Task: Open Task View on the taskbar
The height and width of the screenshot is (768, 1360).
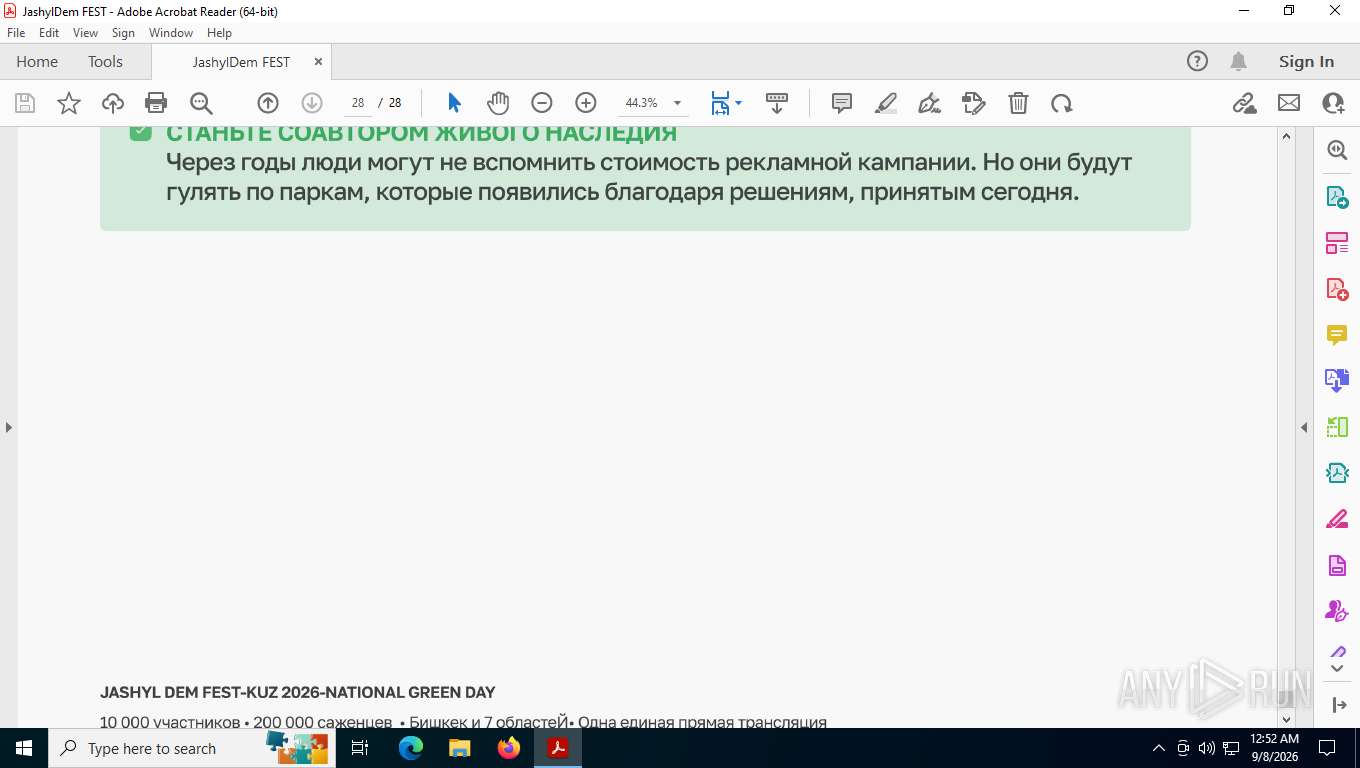Action: point(360,748)
